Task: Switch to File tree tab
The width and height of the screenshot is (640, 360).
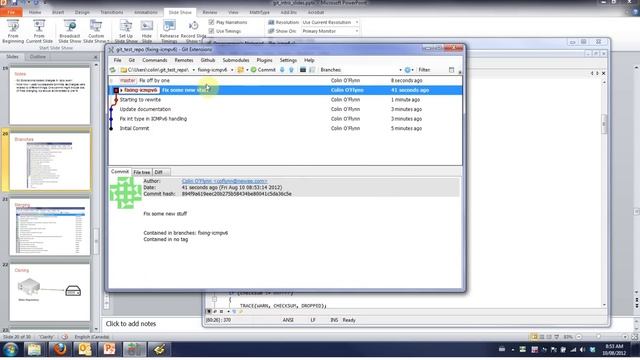Action: [x=142, y=172]
